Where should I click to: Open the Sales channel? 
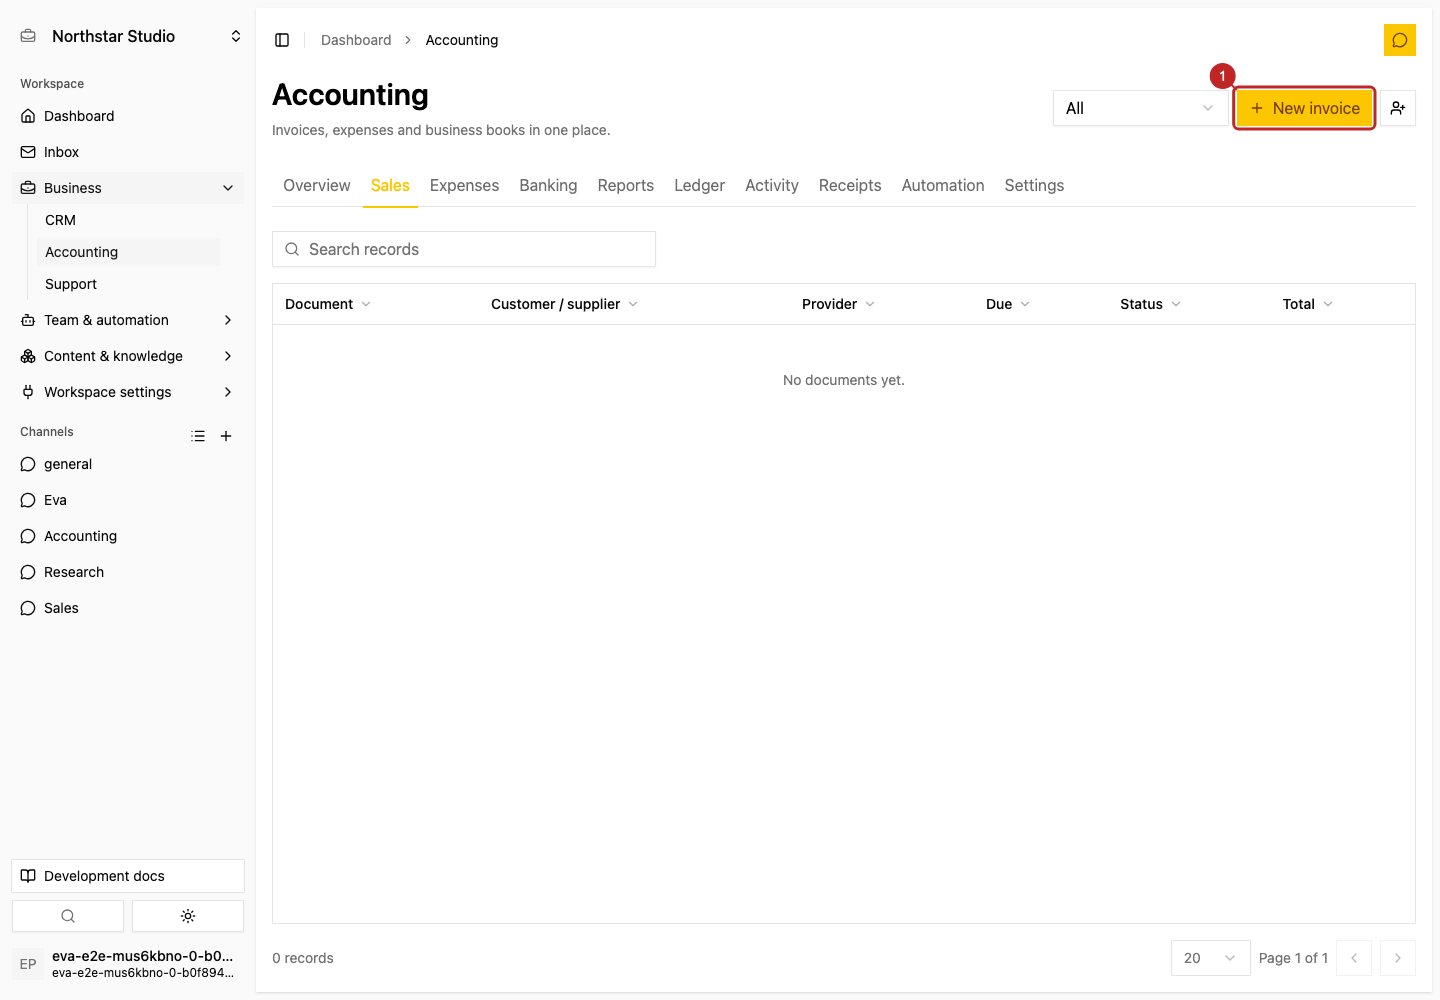128,608
